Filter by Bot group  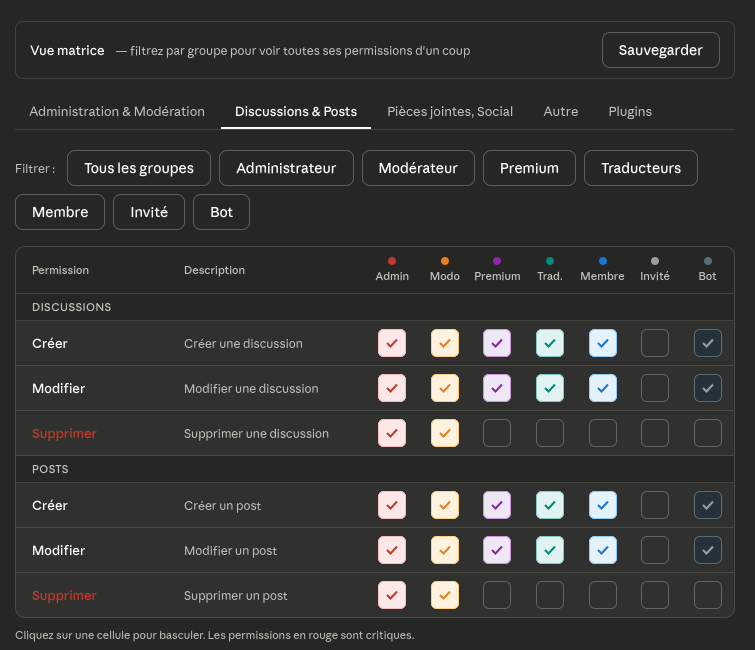click(x=221, y=212)
